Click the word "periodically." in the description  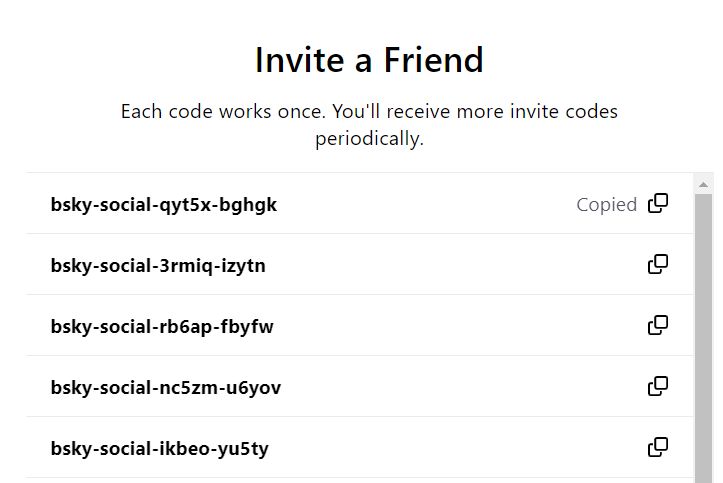369,138
